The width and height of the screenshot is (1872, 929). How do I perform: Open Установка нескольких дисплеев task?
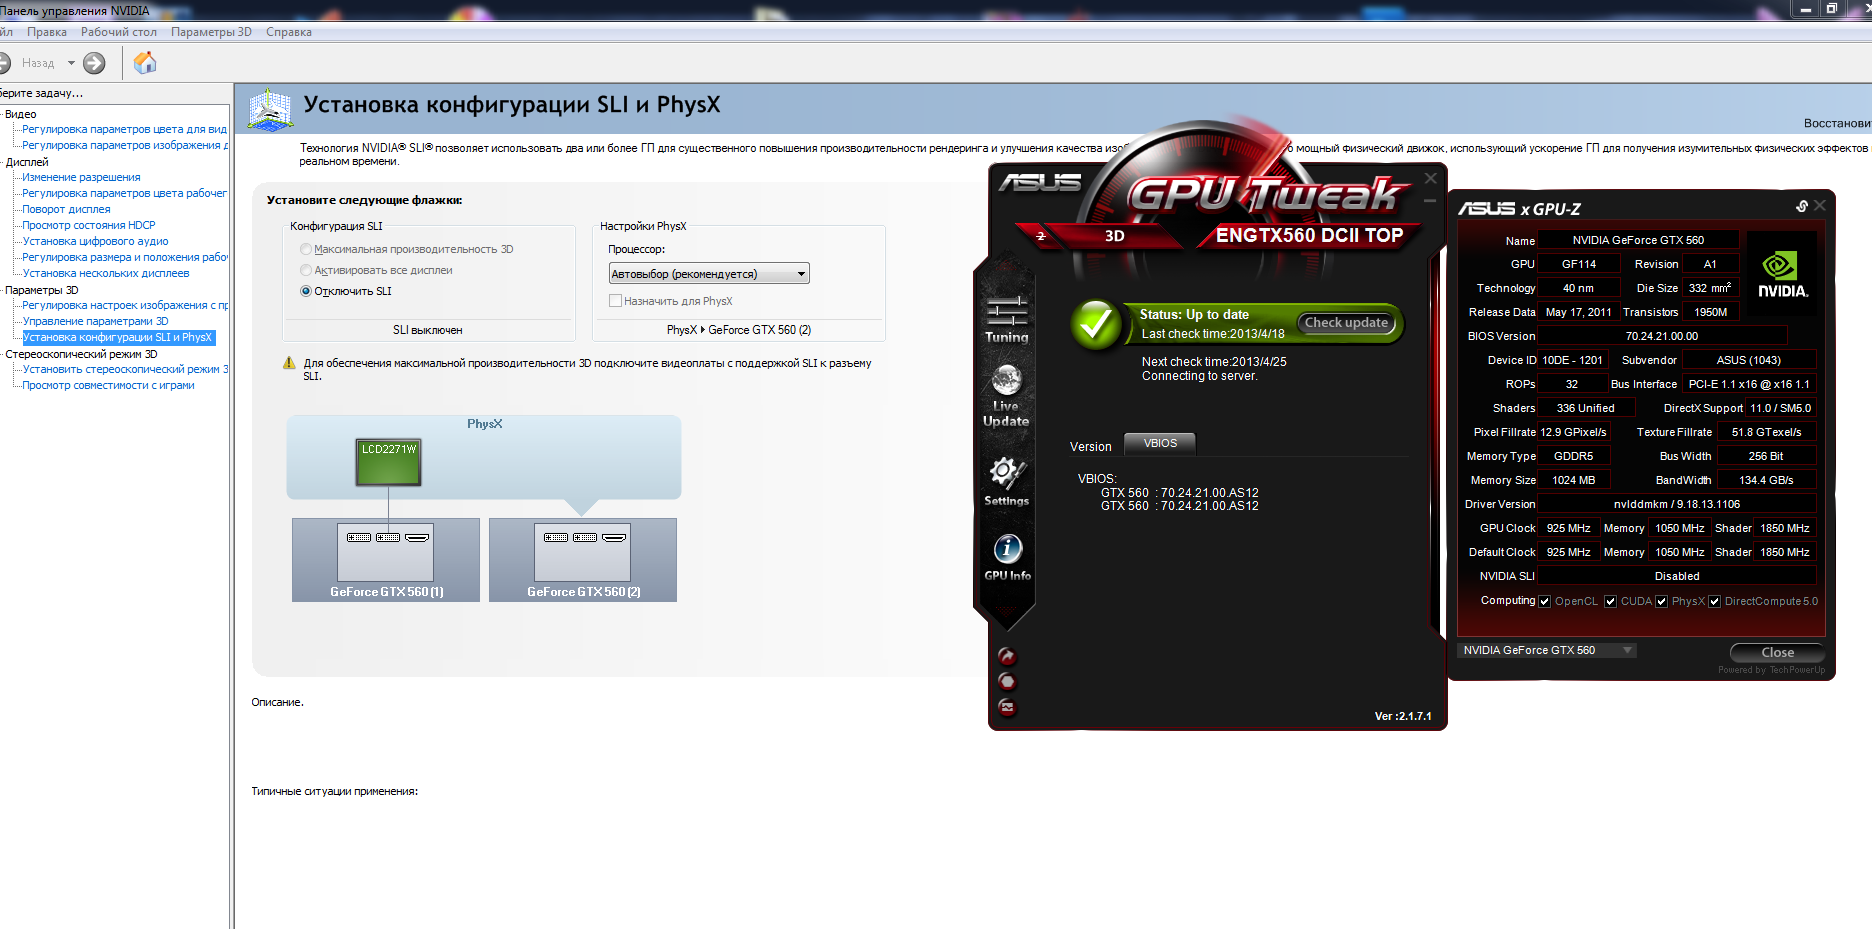pos(106,273)
